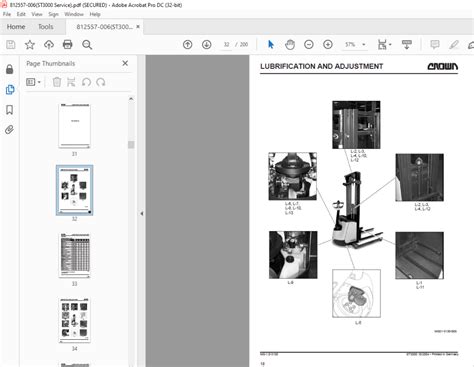
Task: Zoom out with minus icon
Action: point(309,44)
